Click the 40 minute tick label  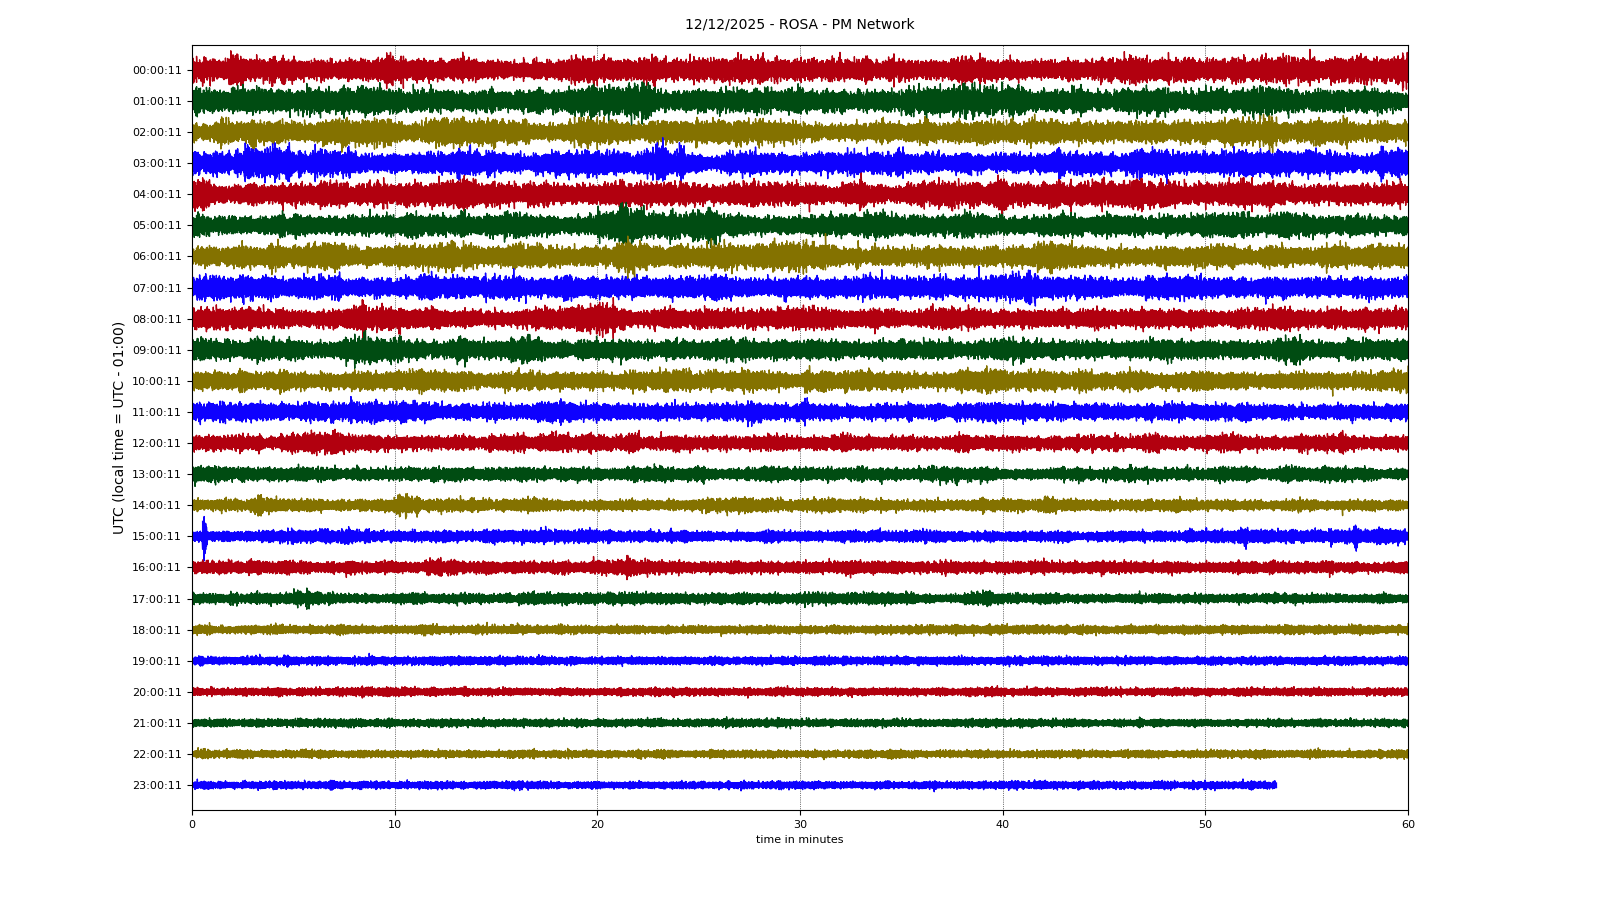click(1002, 825)
